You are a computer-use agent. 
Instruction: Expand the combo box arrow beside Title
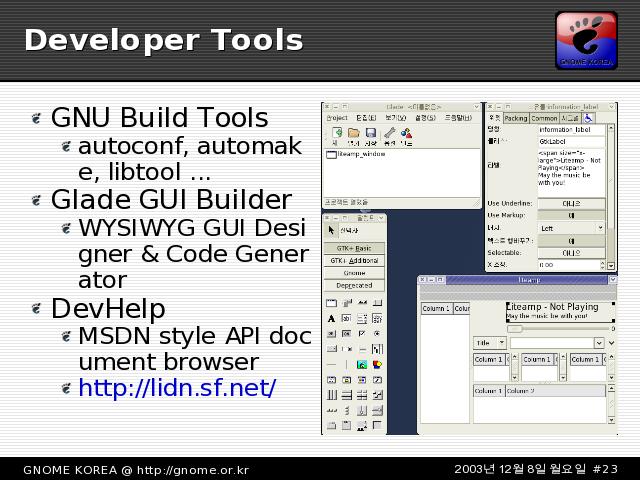[x=600, y=343]
